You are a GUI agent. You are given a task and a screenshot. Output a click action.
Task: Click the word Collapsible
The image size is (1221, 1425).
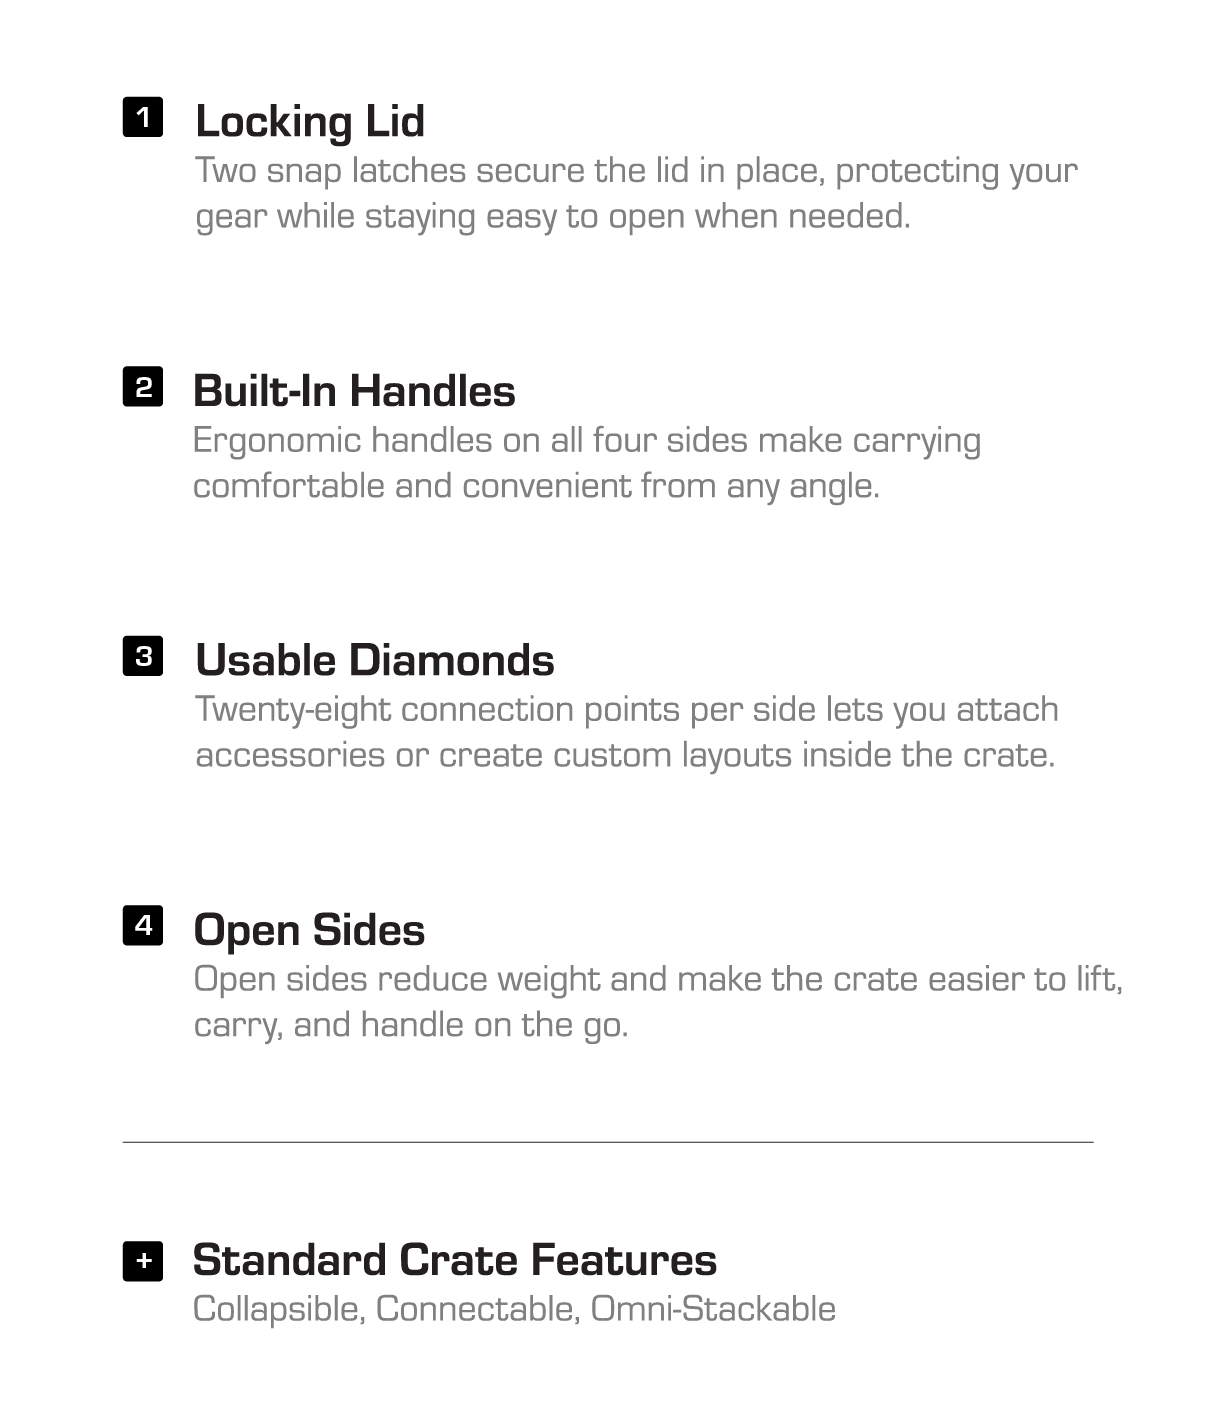tap(279, 1310)
